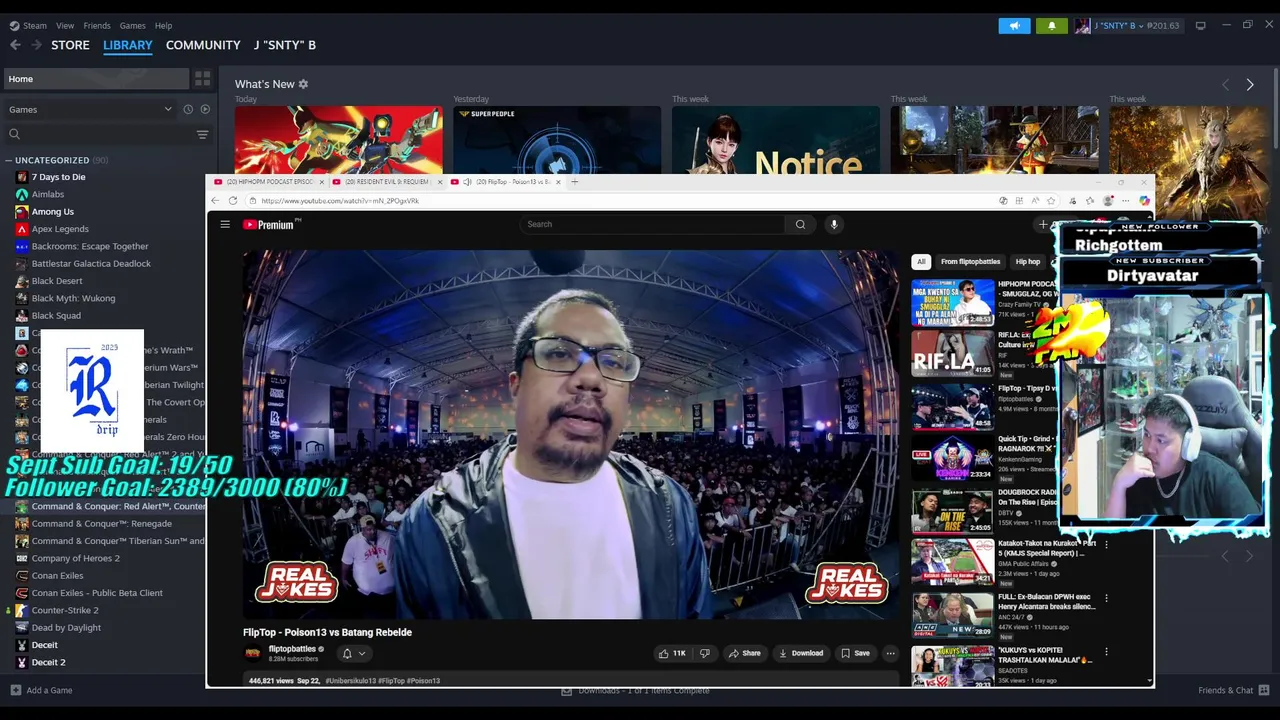Open Games menu in Steam
This screenshot has width=1280, height=720.
click(132, 26)
